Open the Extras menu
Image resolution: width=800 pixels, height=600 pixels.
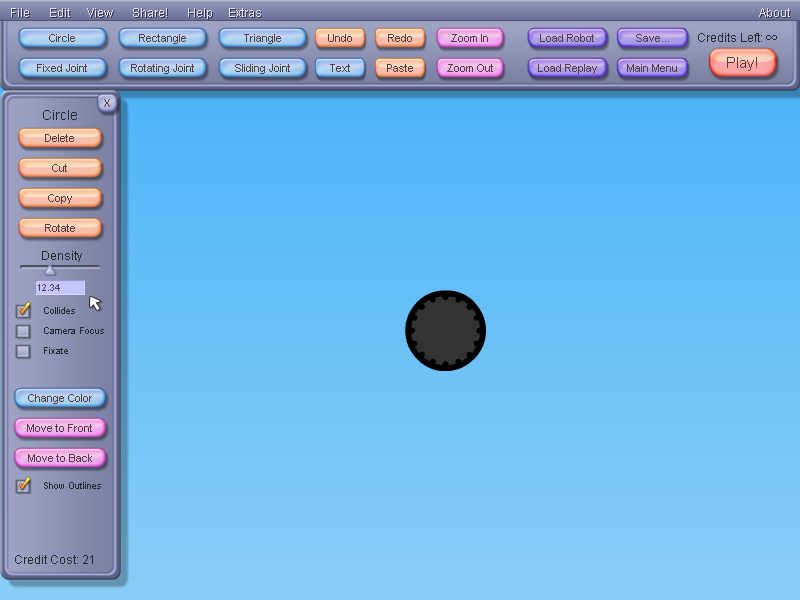[x=244, y=13]
